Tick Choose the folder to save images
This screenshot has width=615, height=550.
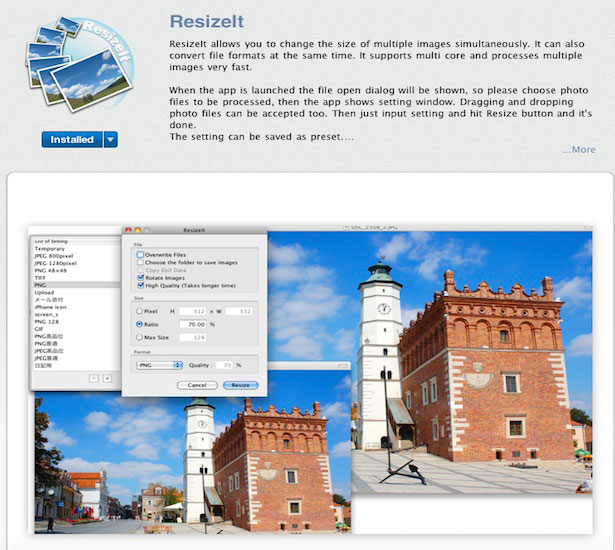pyautogui.click(x=140, y=262)
